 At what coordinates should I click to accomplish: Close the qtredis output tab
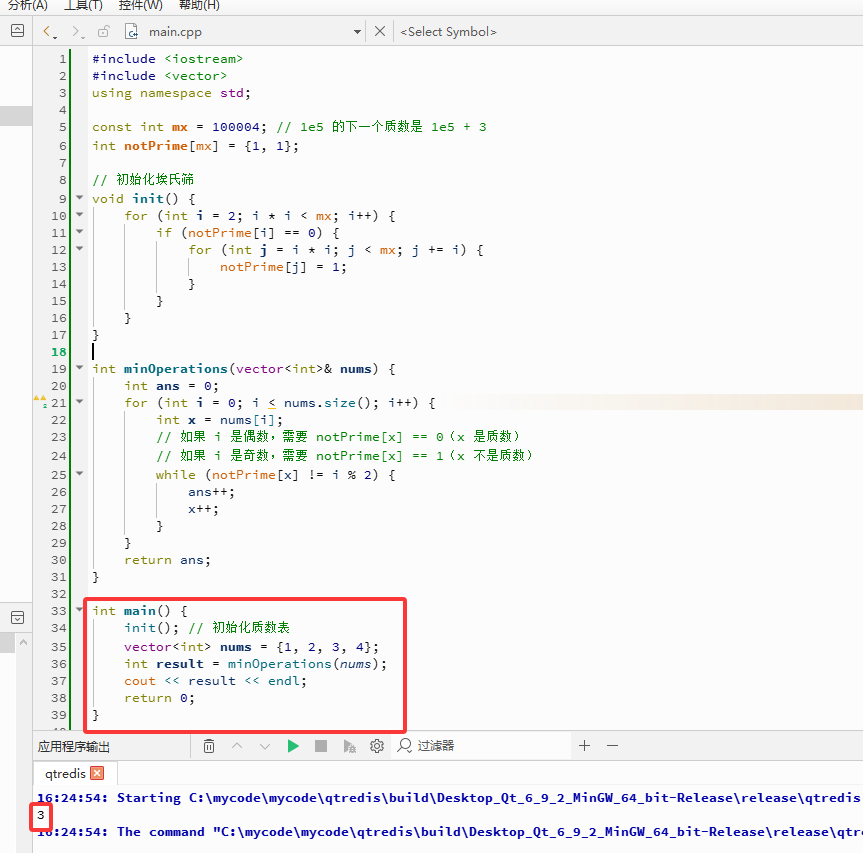click(x=97, y=773)
